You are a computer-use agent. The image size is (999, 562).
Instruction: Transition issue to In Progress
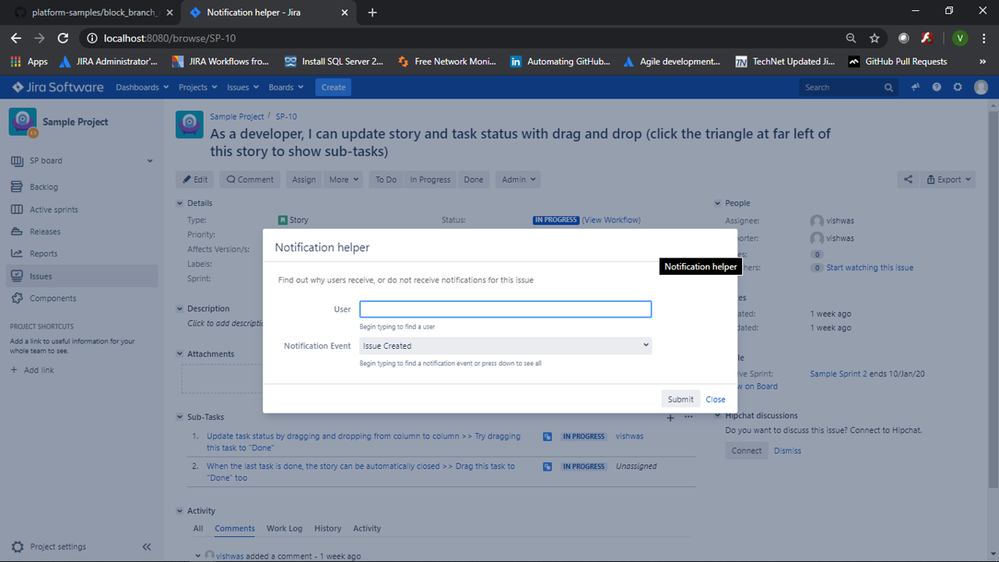point(430,180)
